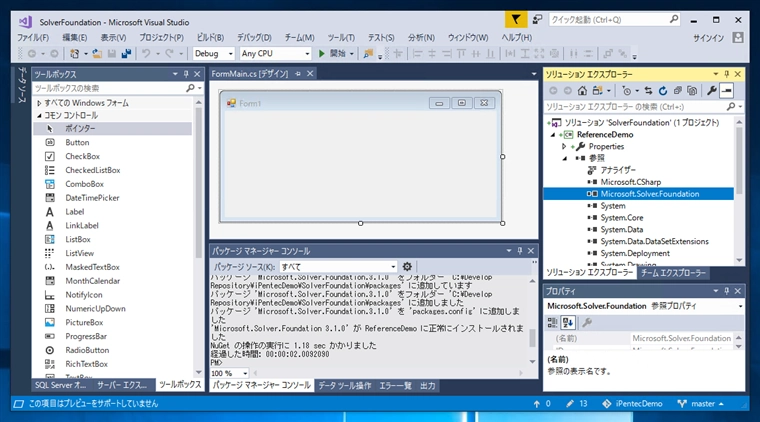Click the Refresh icon in Solution Explorer
This screenshot has width=760, height=422.
pos(663,91)
